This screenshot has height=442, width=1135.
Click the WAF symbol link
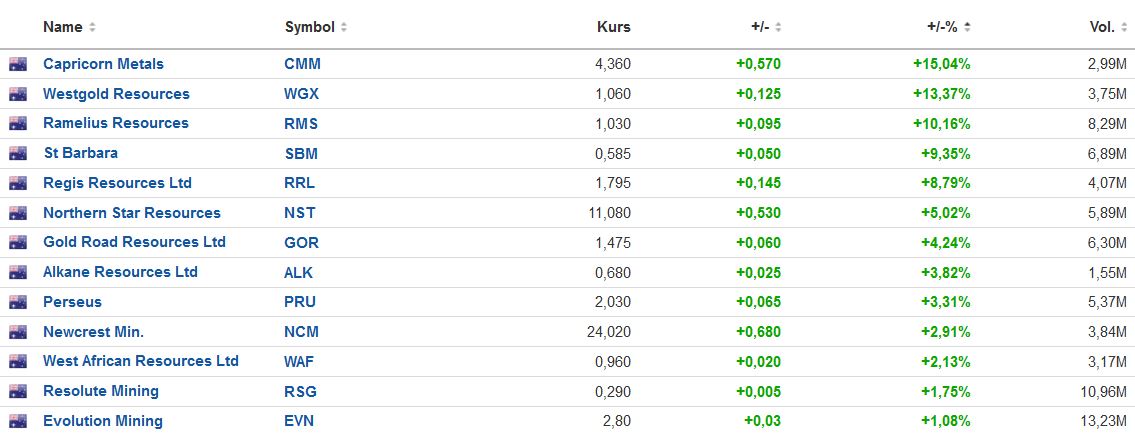(299, 361)
